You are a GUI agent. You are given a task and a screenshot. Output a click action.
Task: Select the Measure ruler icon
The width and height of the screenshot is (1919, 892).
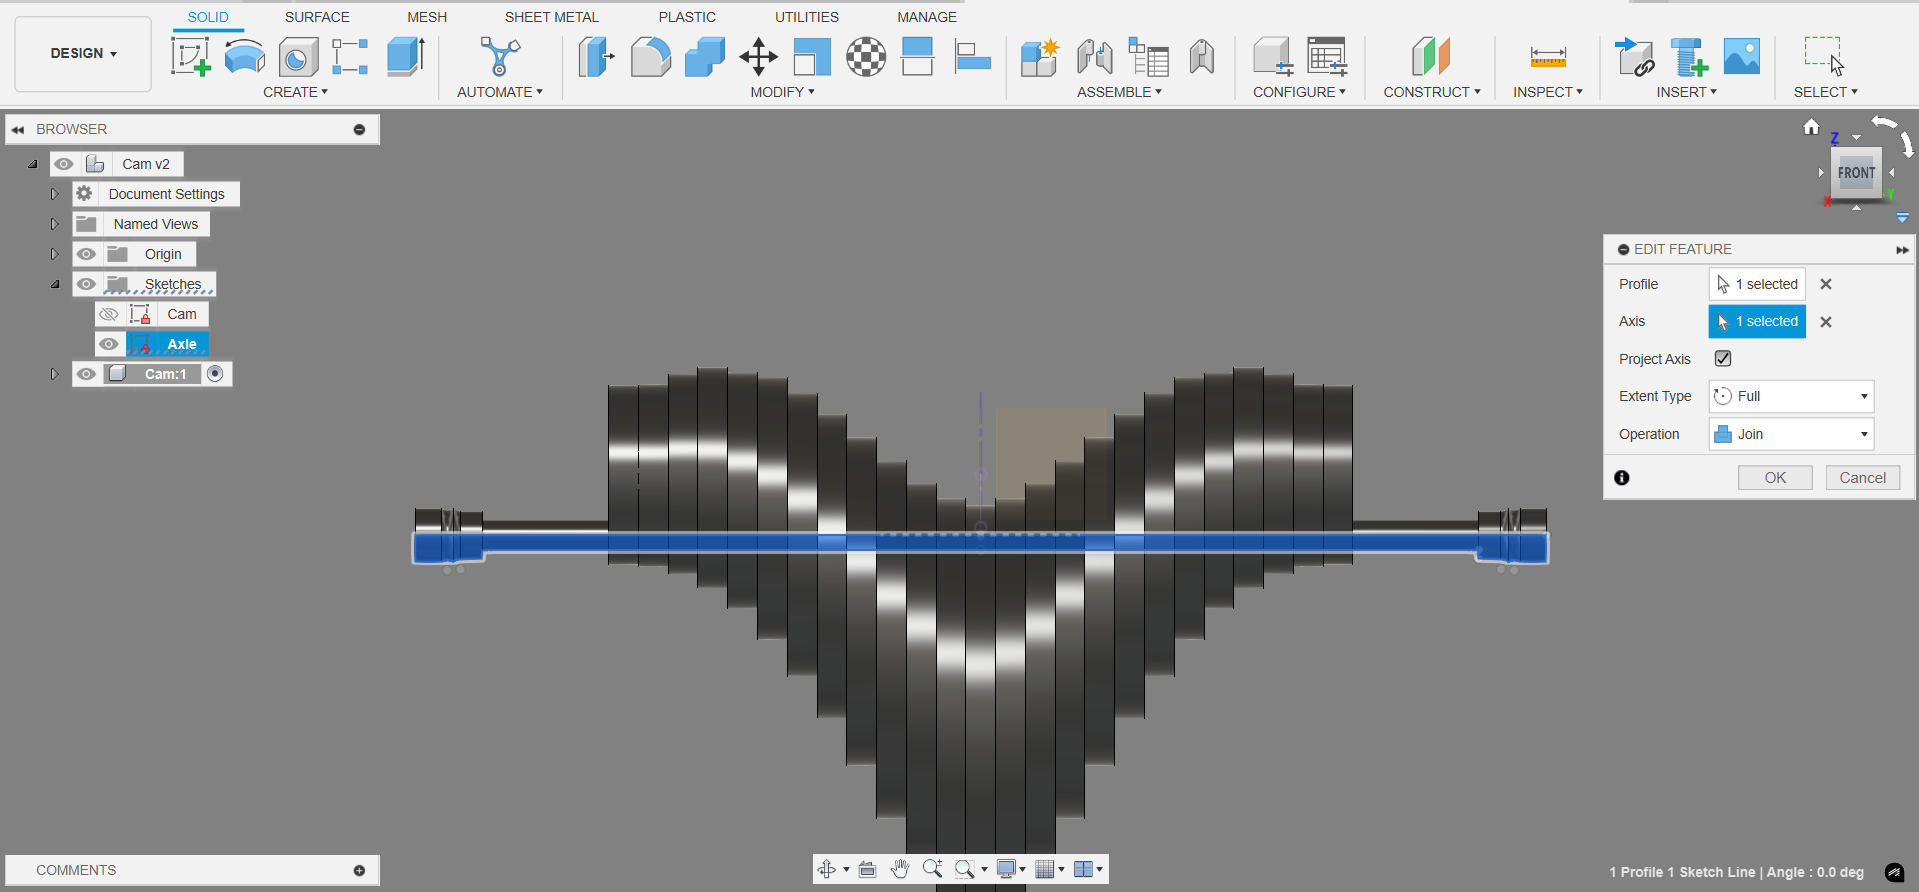(1548, 57)
